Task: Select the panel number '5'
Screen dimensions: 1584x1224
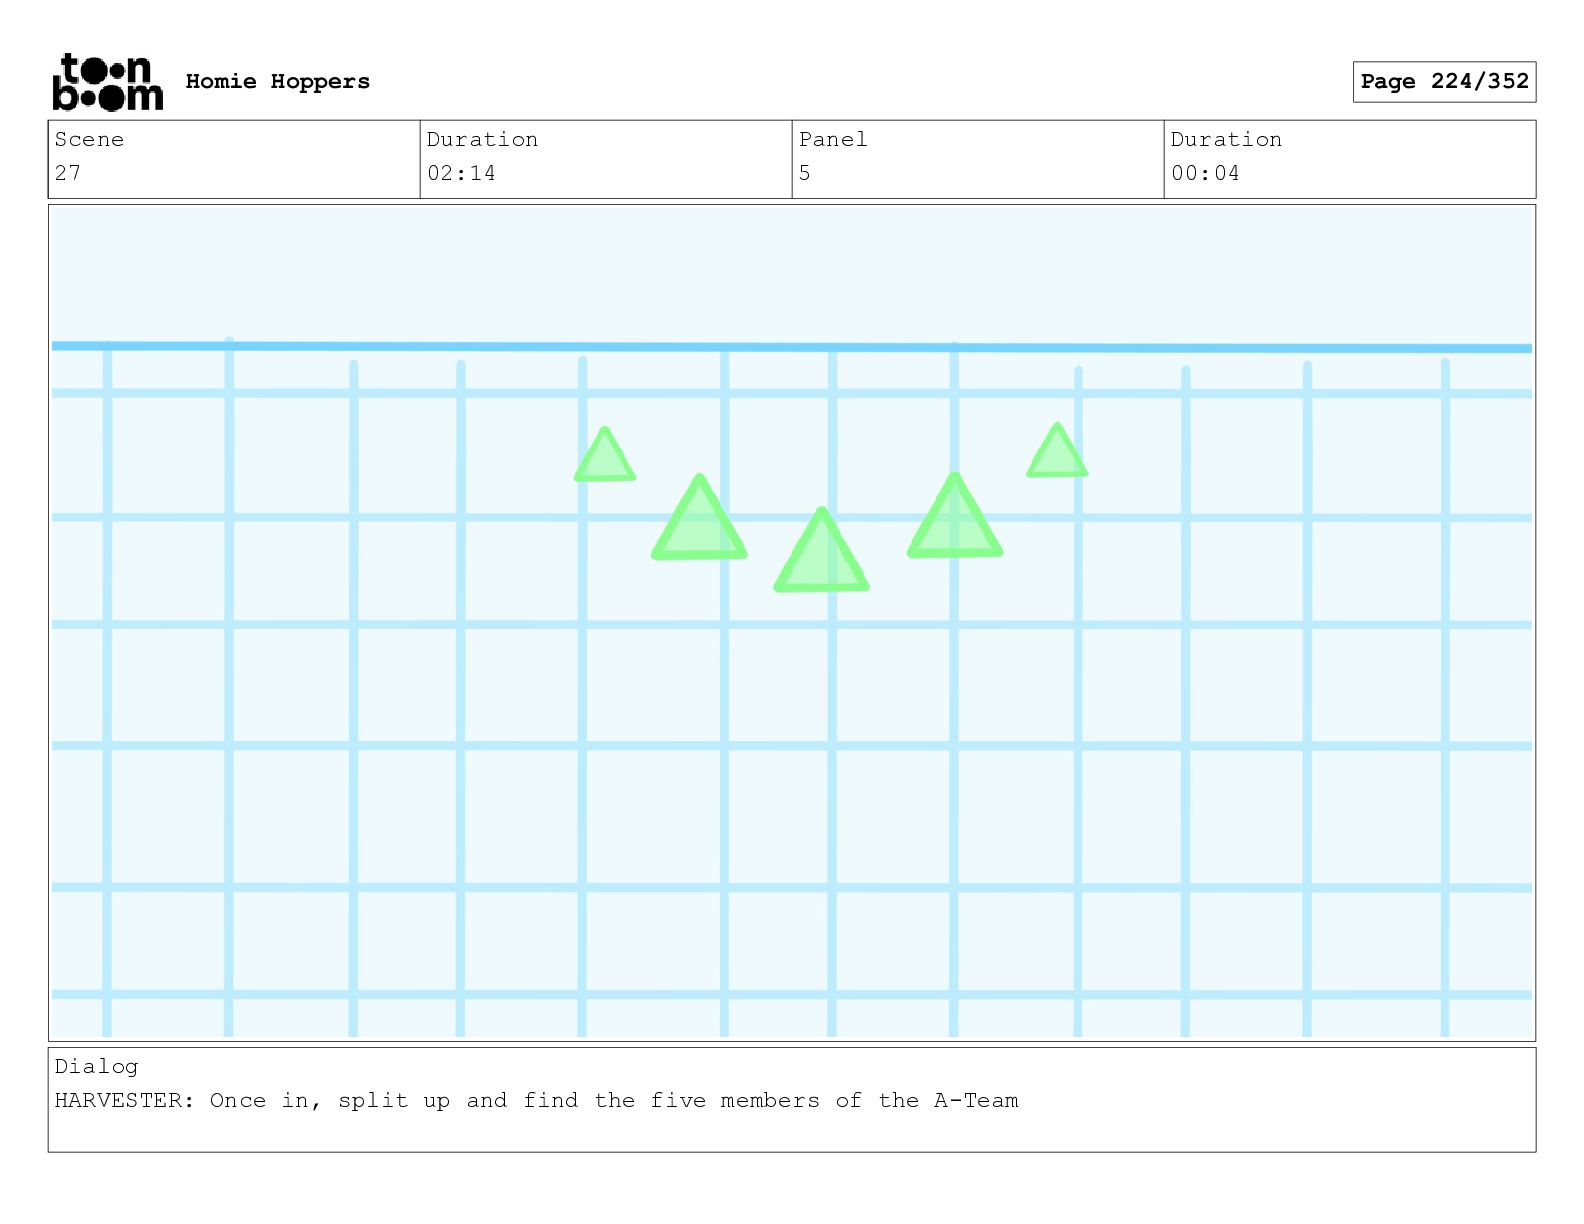Action: [x=805, y=173]
